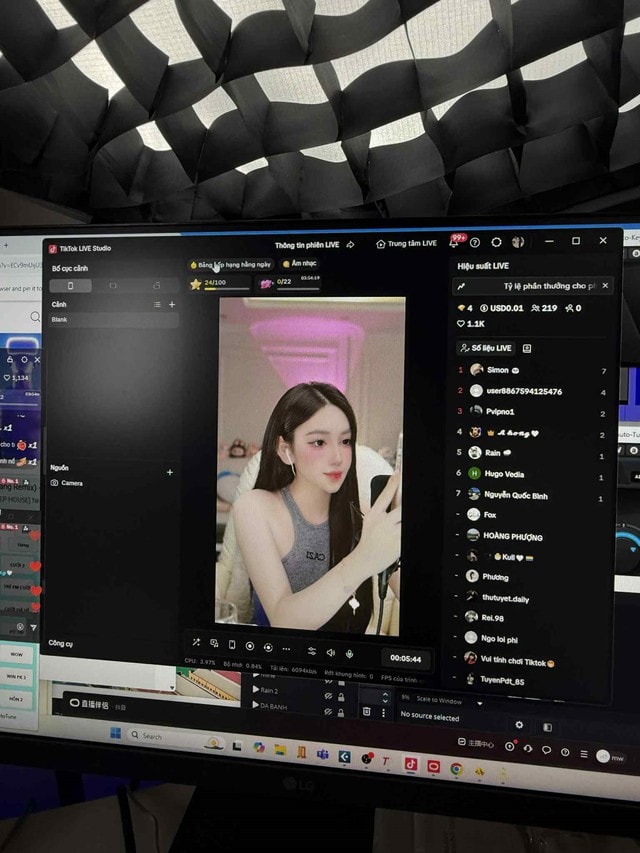
Task: Select viewer Rain ranked 5
Action: (531, 453)
